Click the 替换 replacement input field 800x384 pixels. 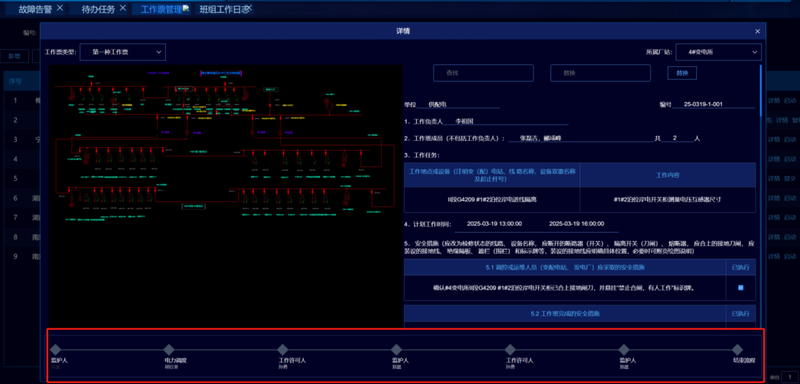coord(600,73)
